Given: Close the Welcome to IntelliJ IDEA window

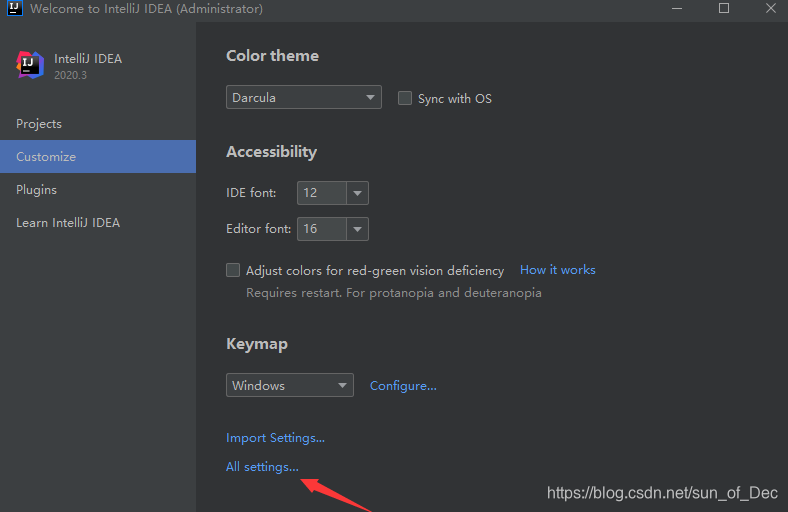Looking at the screenshot, I should [x=770, y=9].
